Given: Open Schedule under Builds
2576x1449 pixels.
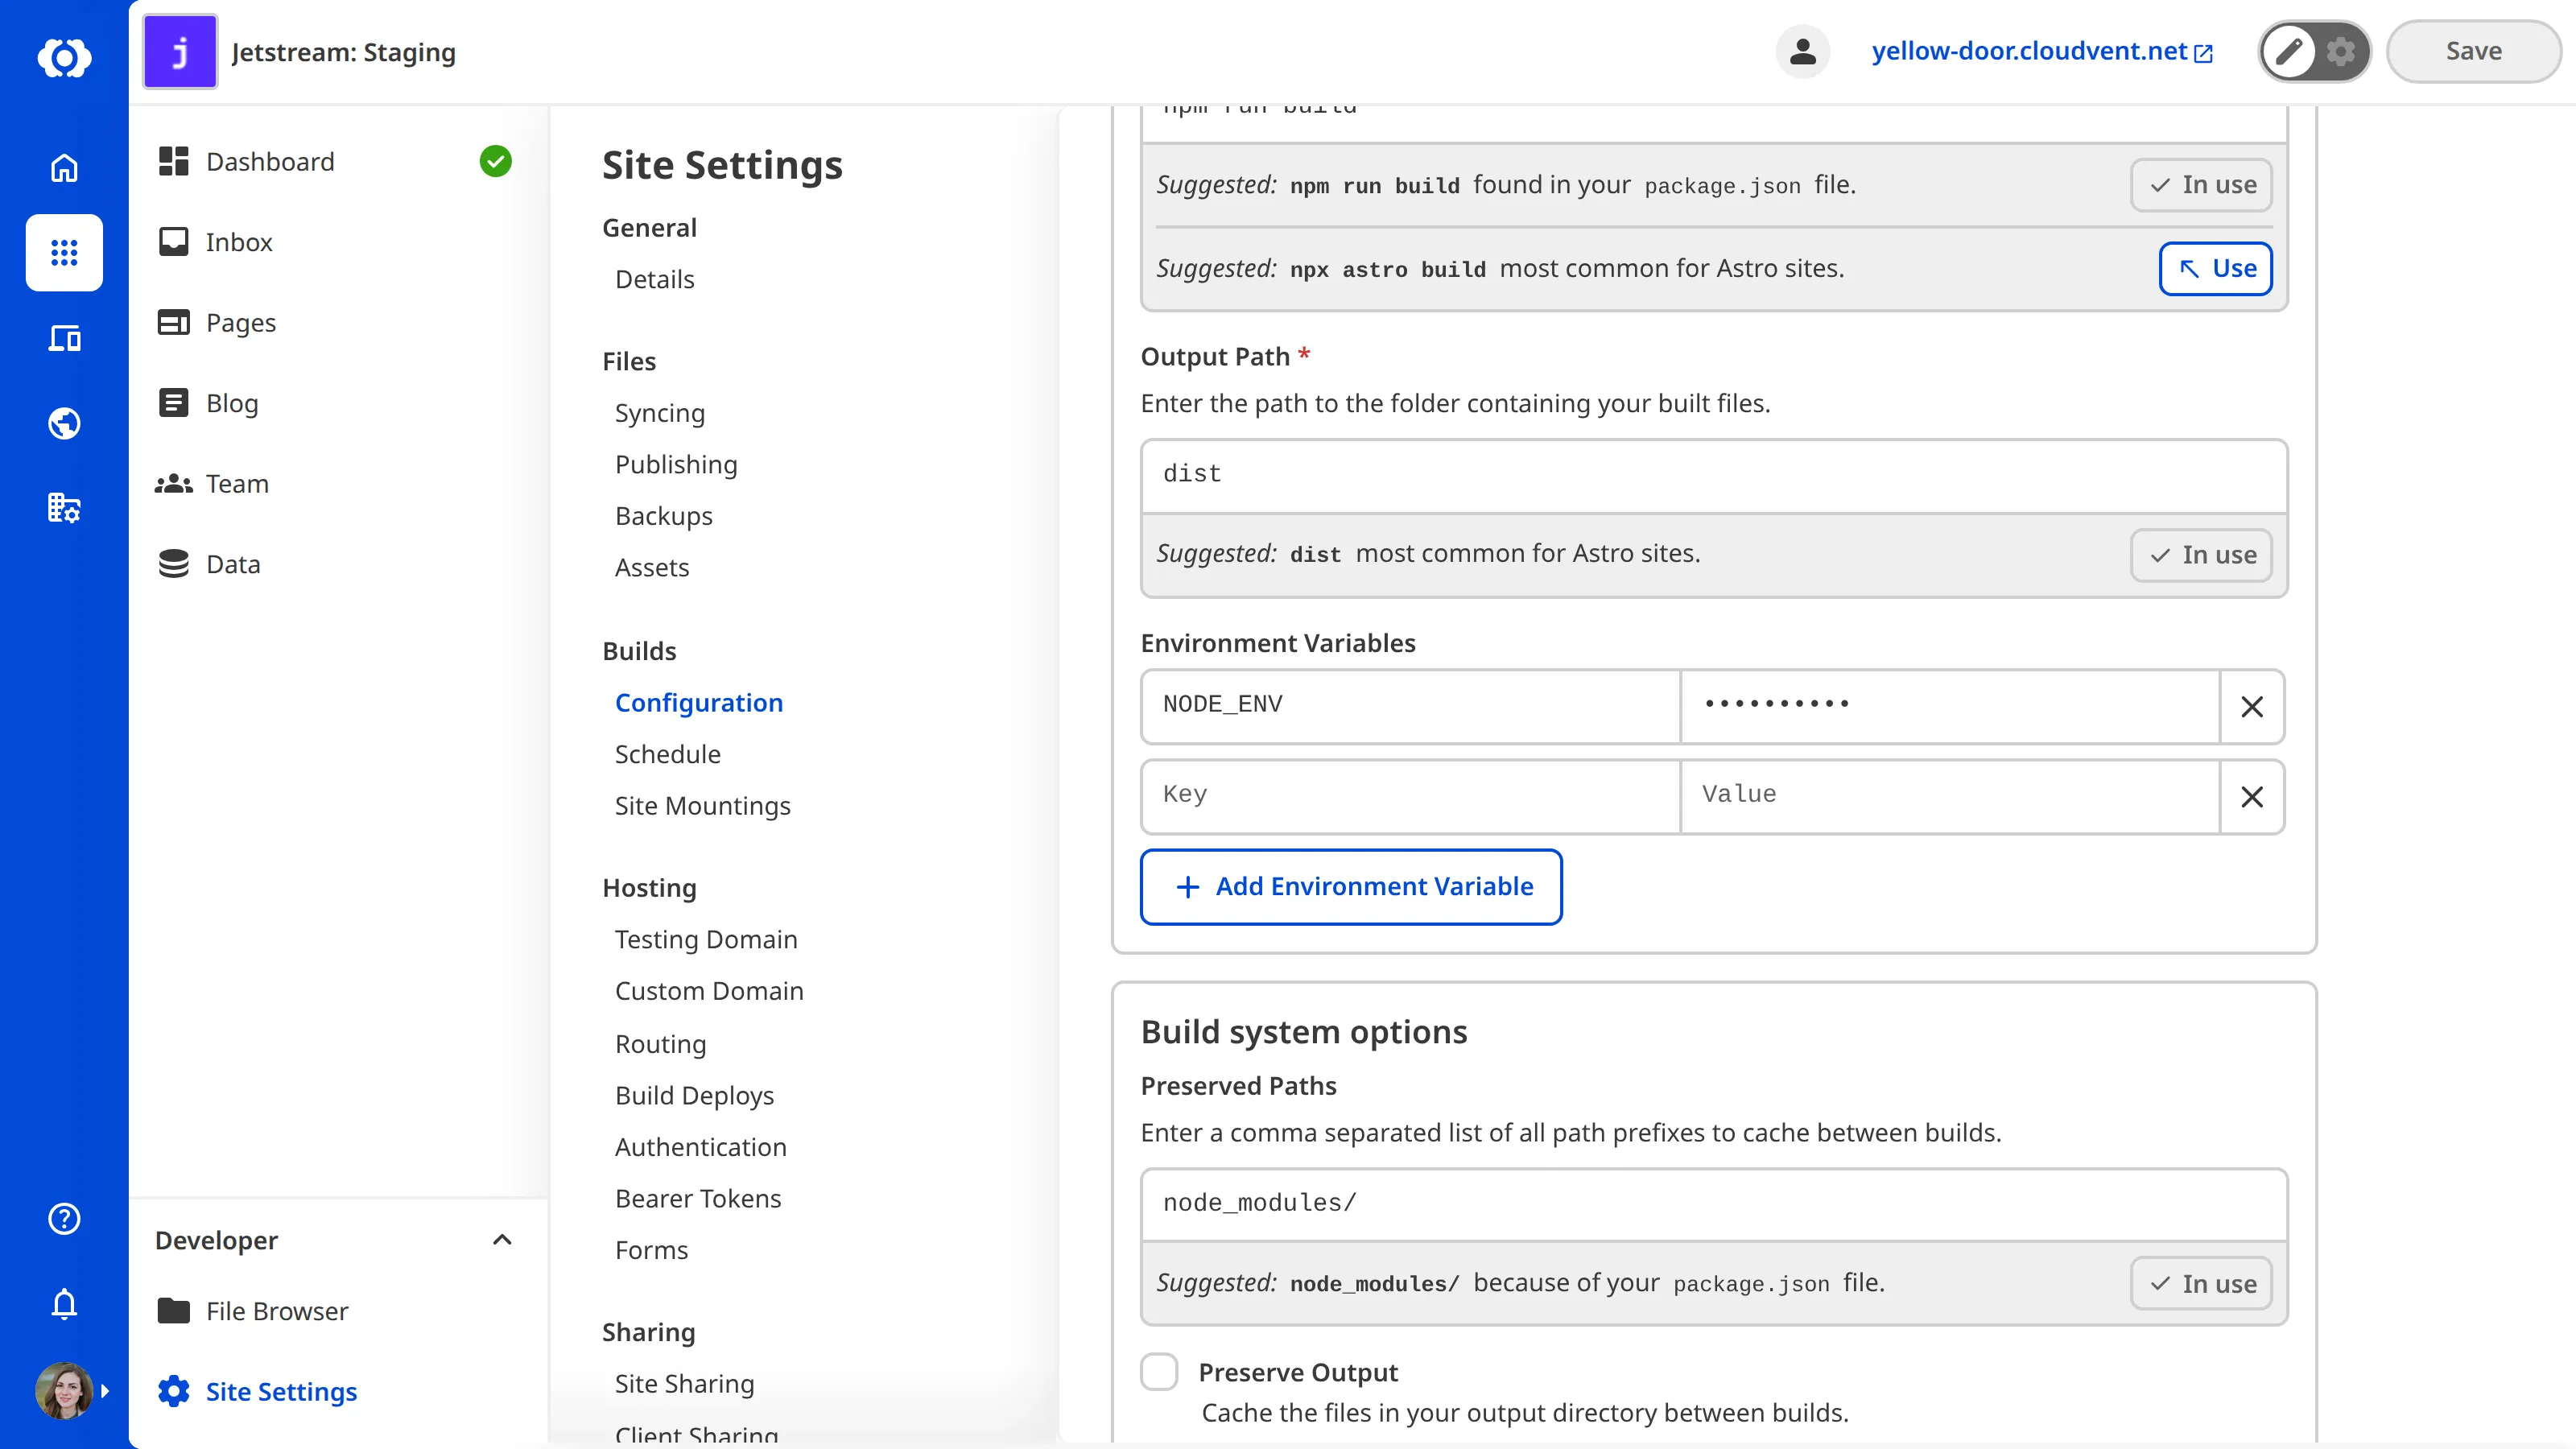Looking at the screenshot, I should [668, 754].
